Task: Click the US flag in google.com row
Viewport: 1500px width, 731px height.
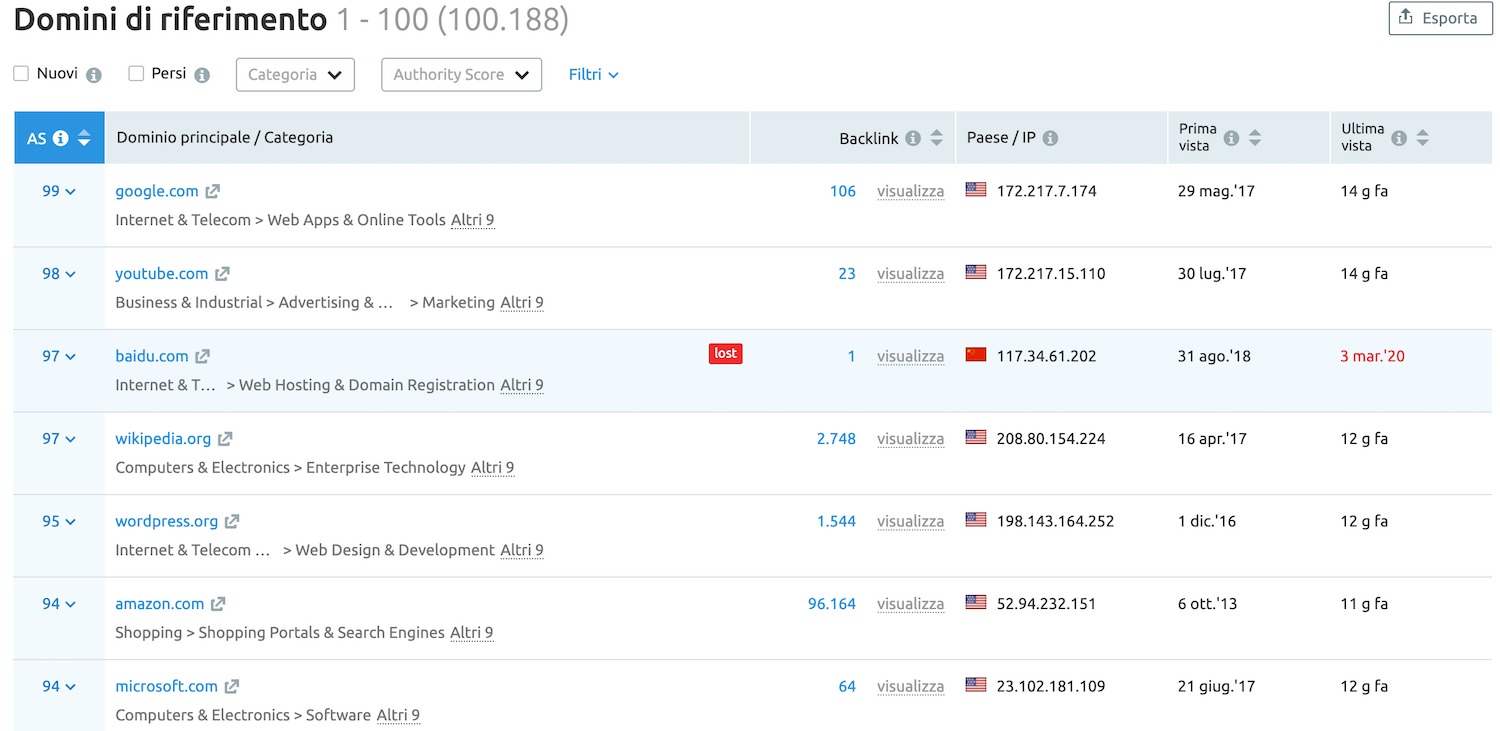Action: [x=976, y=189]
